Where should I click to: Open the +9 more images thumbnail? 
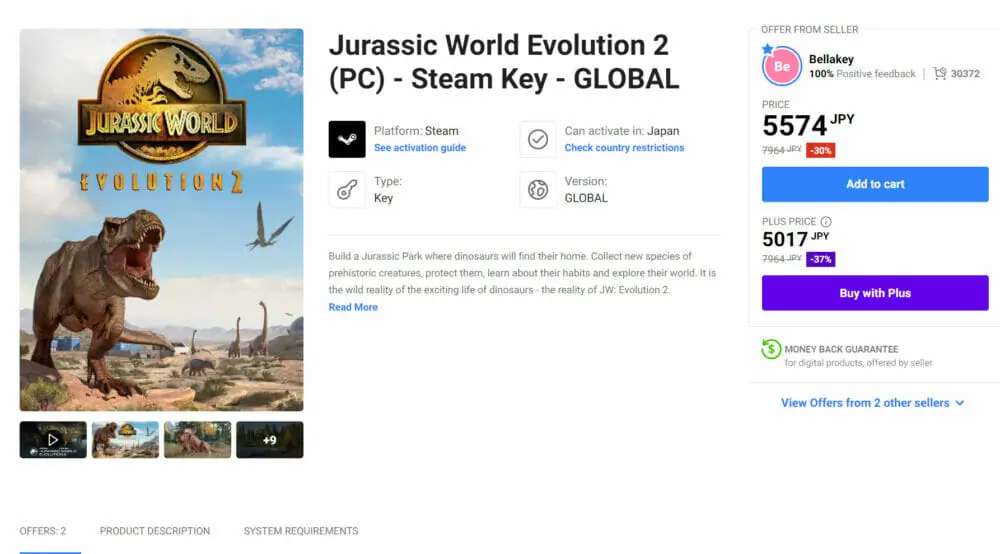pyautogui.click(x=269, y=439)
